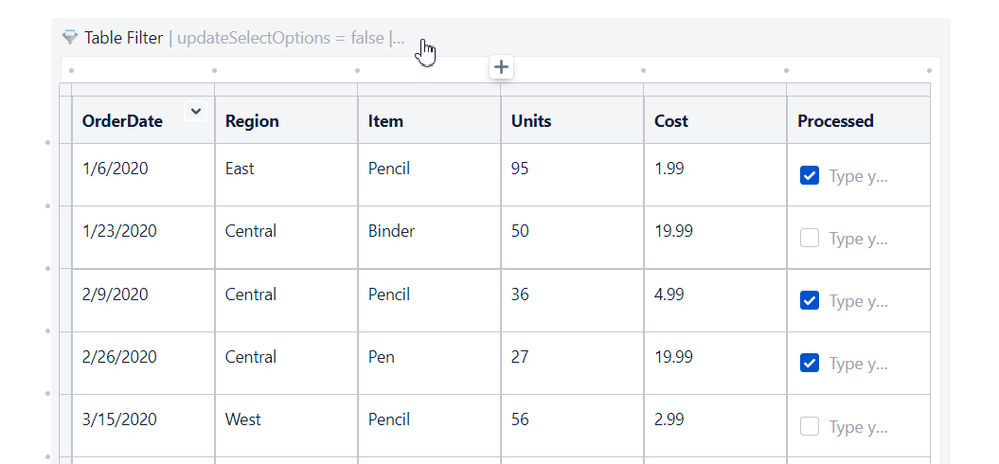Uncheck Processed checkbox in 2/26/2020 row

[x=810, y=363]
